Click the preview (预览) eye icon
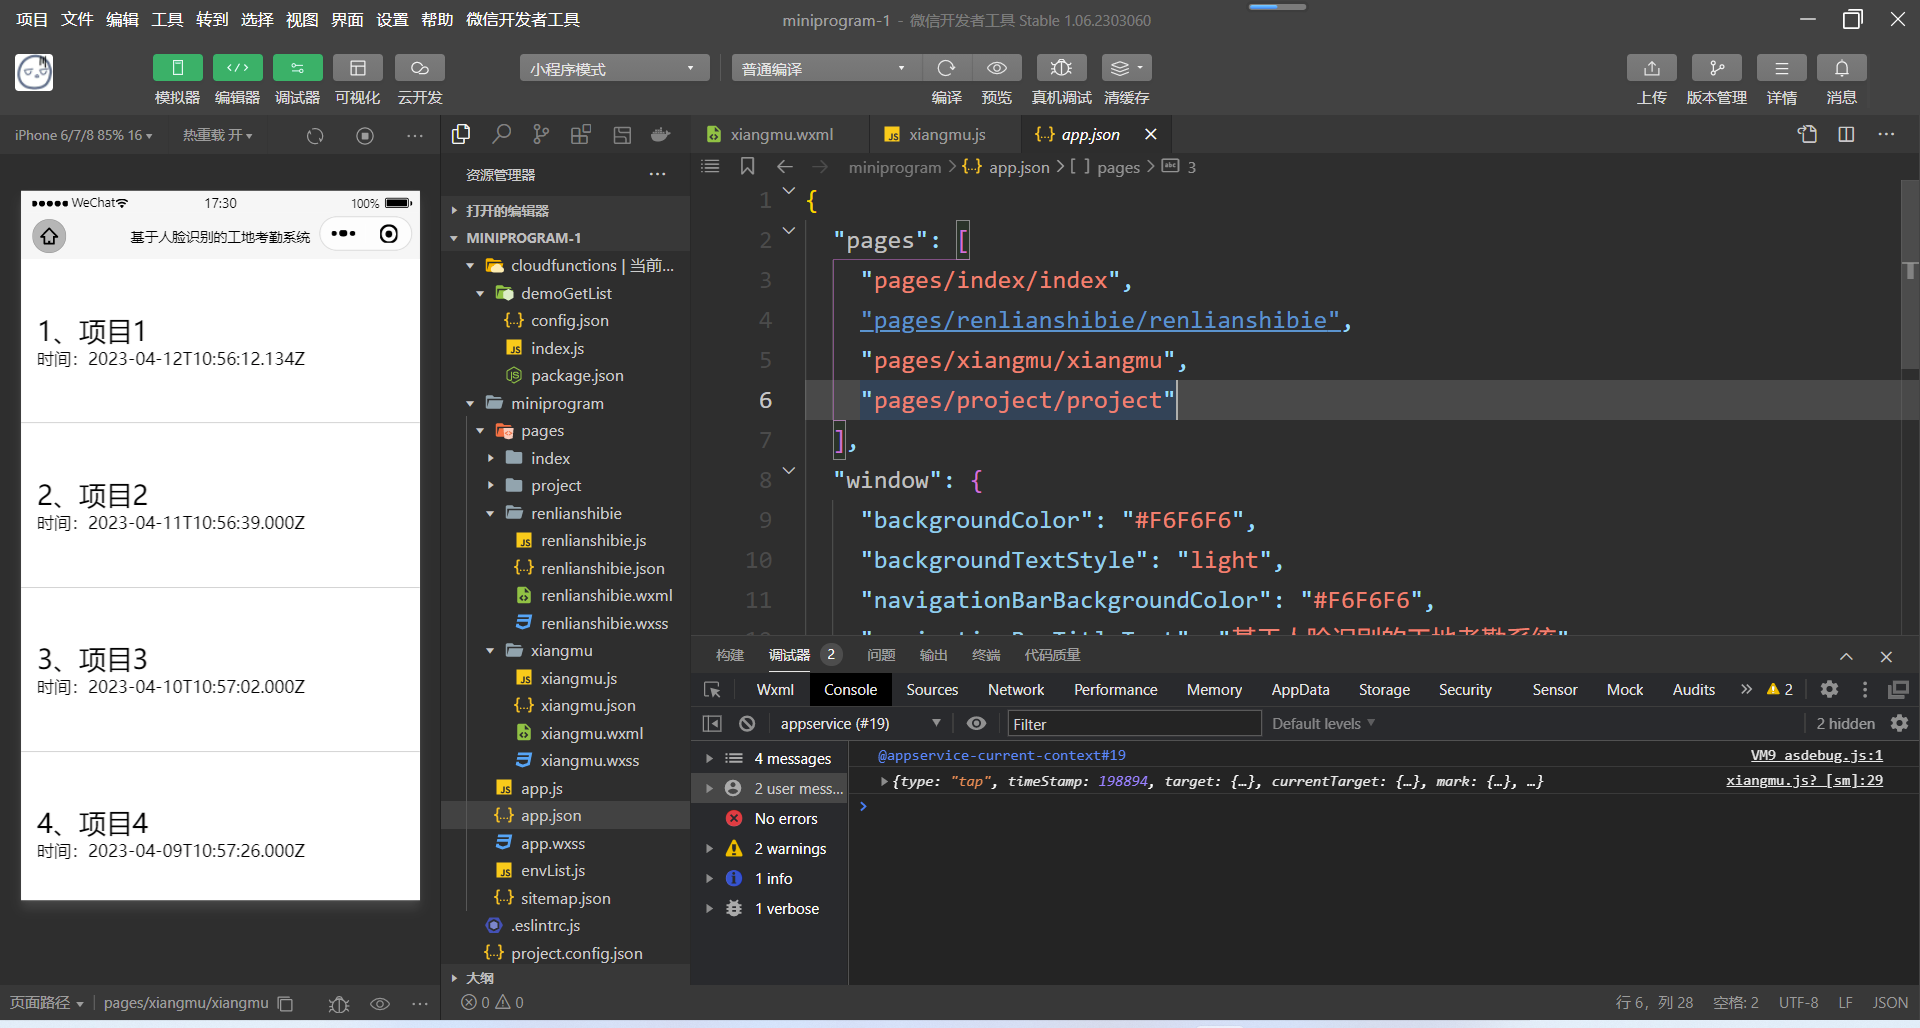 pos(997,68)
